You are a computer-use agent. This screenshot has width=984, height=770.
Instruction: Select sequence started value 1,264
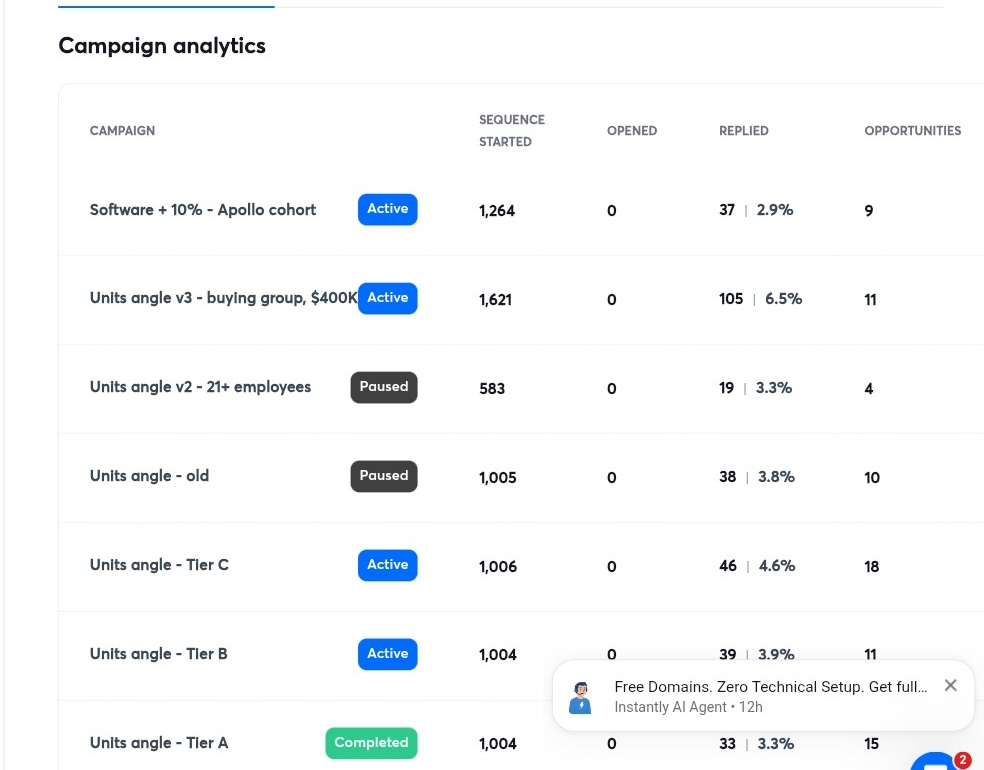[x=496, y=211]
